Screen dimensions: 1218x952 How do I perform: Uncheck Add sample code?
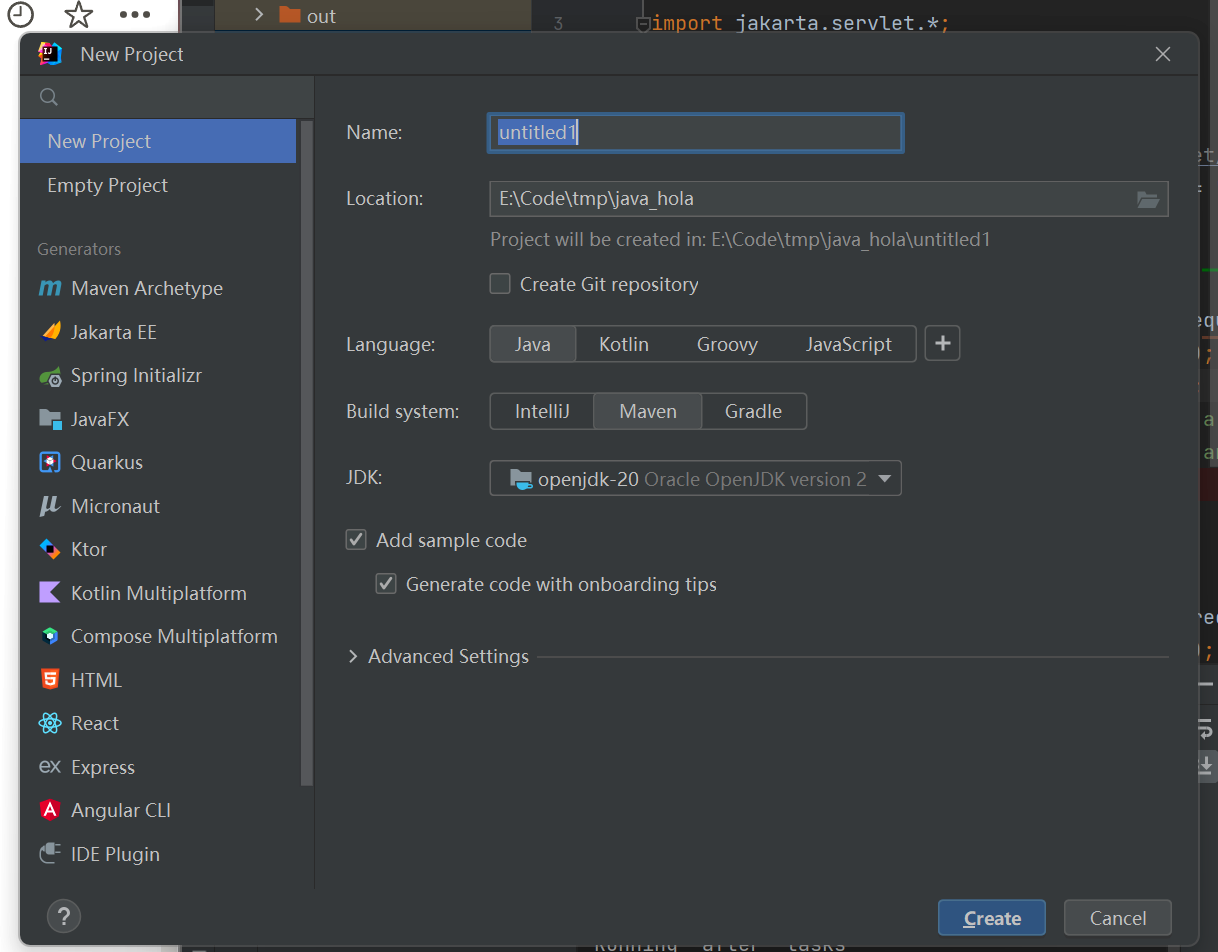click(356, 540)
